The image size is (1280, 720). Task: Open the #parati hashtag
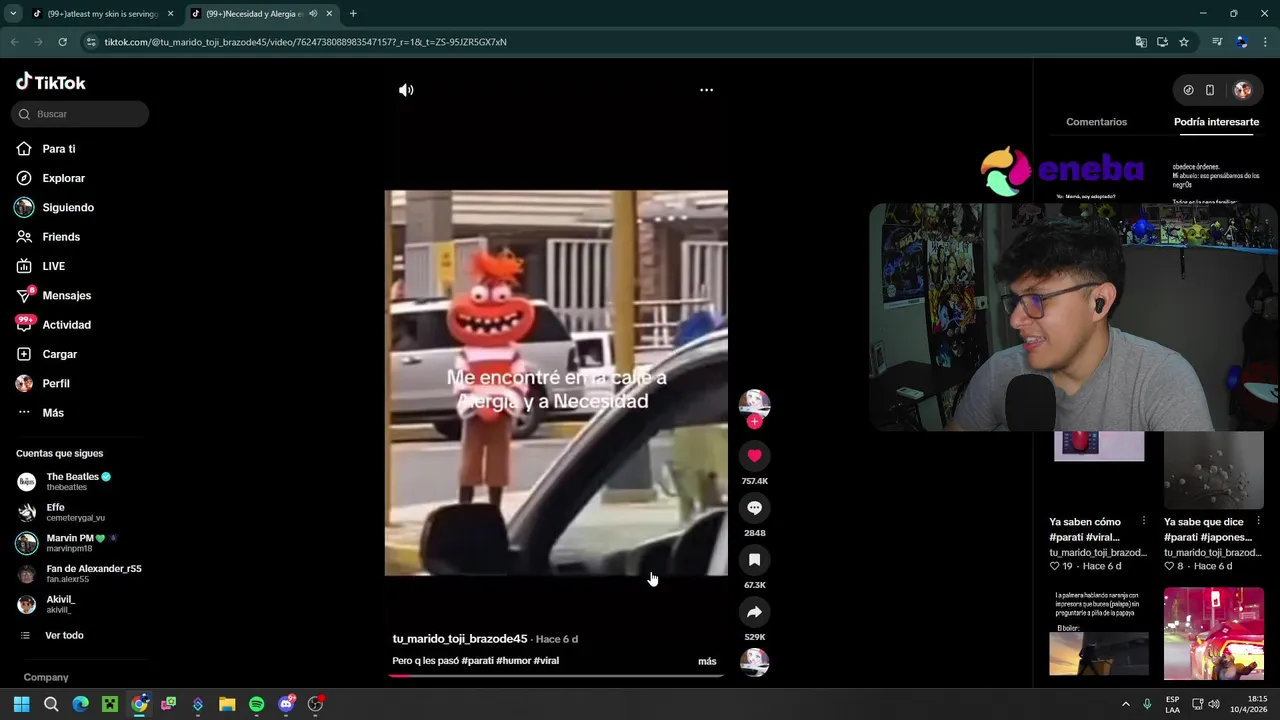[x=477, y=661]
